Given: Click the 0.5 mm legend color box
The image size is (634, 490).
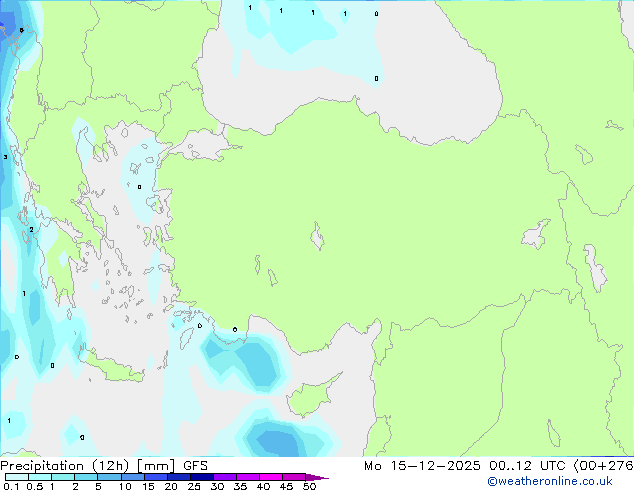Looking at the screenshot, I should click(x=40, y=477).
